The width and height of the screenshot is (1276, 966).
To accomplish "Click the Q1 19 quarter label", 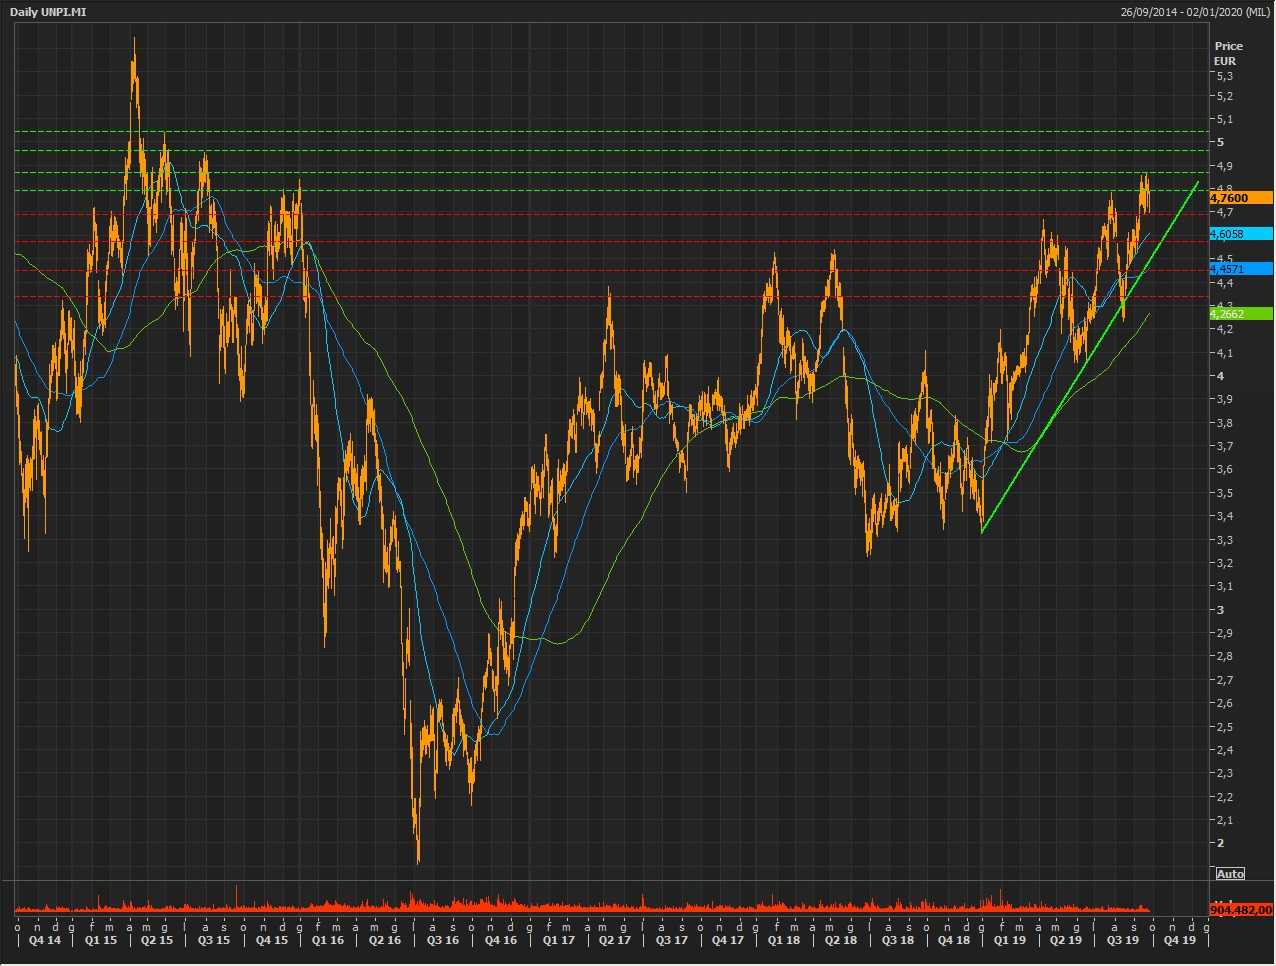I will (1010, 940).
